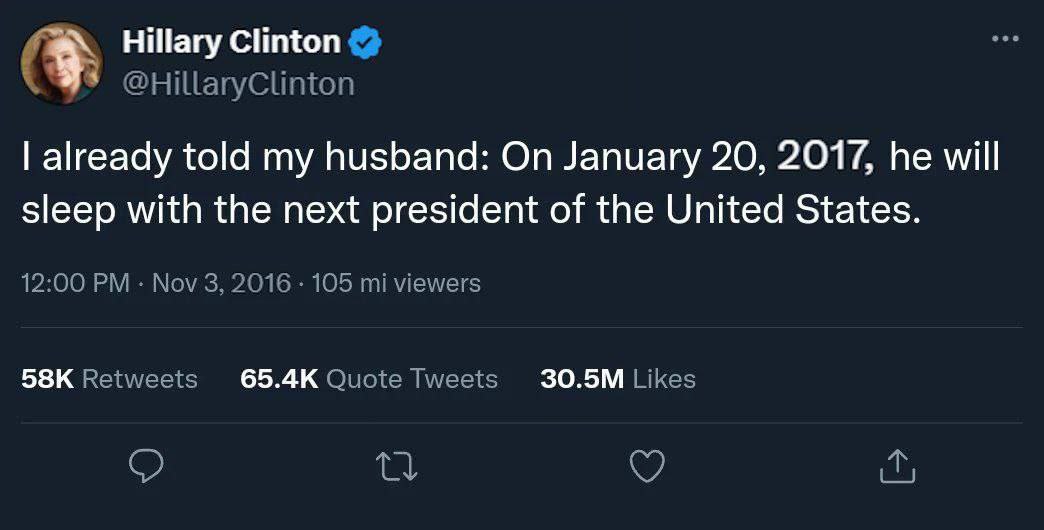
Task: Click the blue verified checkmark badge
Action: [364, 43]
